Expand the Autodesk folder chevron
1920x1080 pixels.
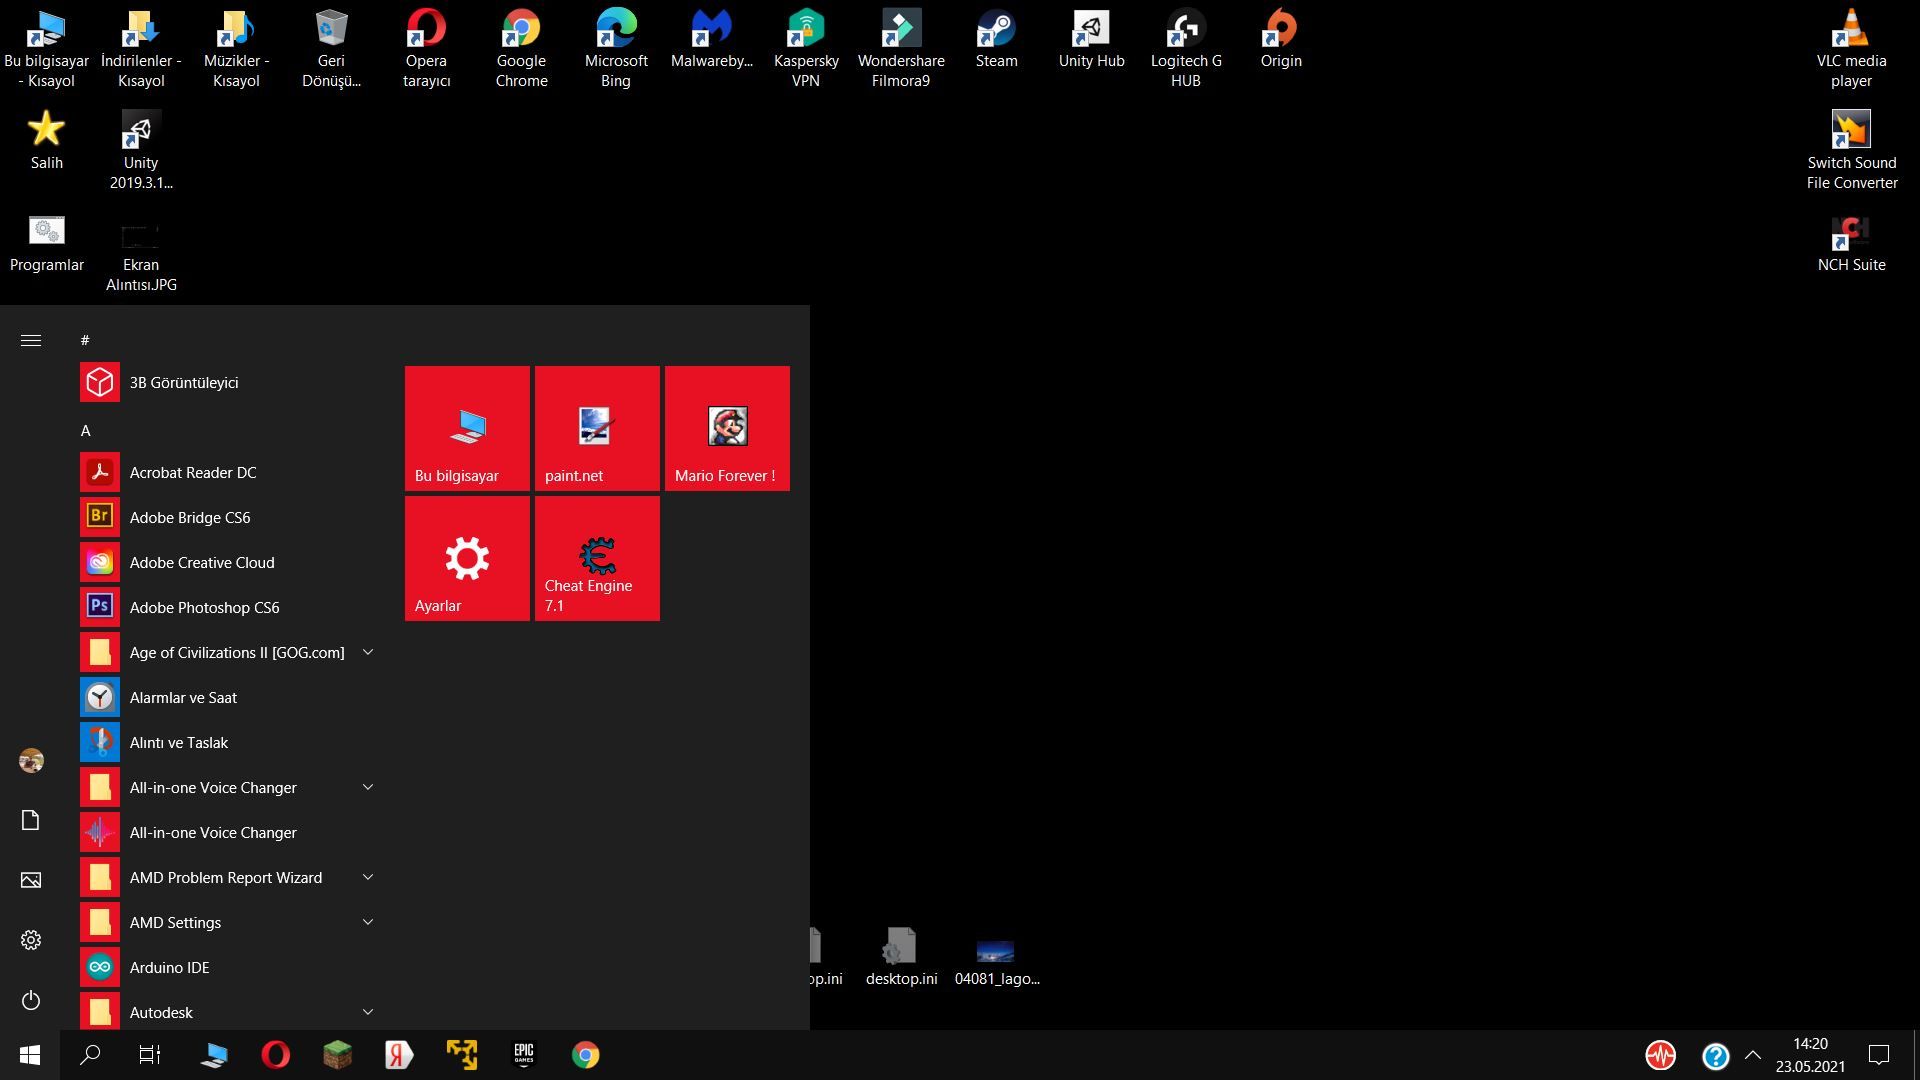coord(368,1012)
